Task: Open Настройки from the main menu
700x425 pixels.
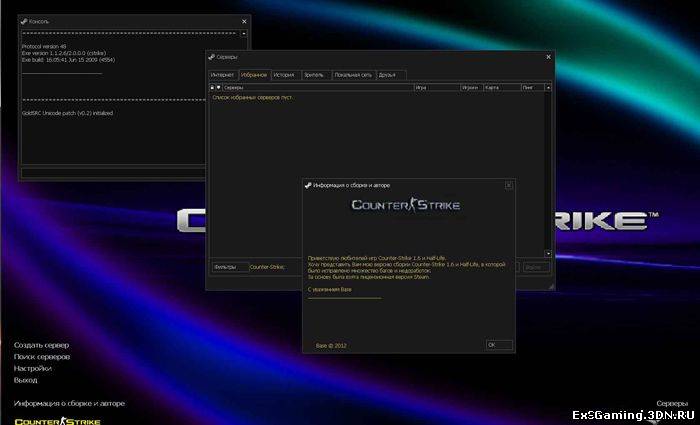Action: tap(33, 368)
